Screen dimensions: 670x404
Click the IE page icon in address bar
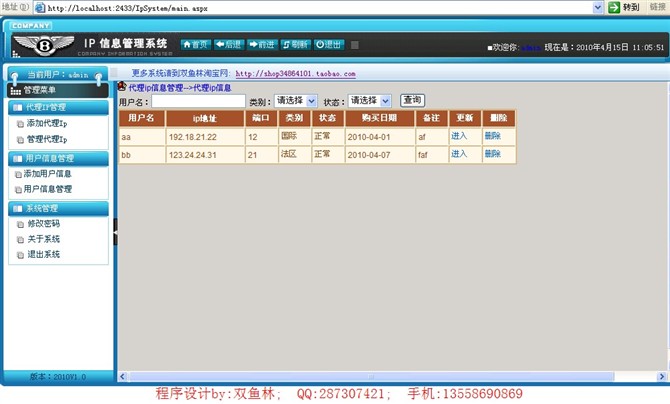click(40, 8)
